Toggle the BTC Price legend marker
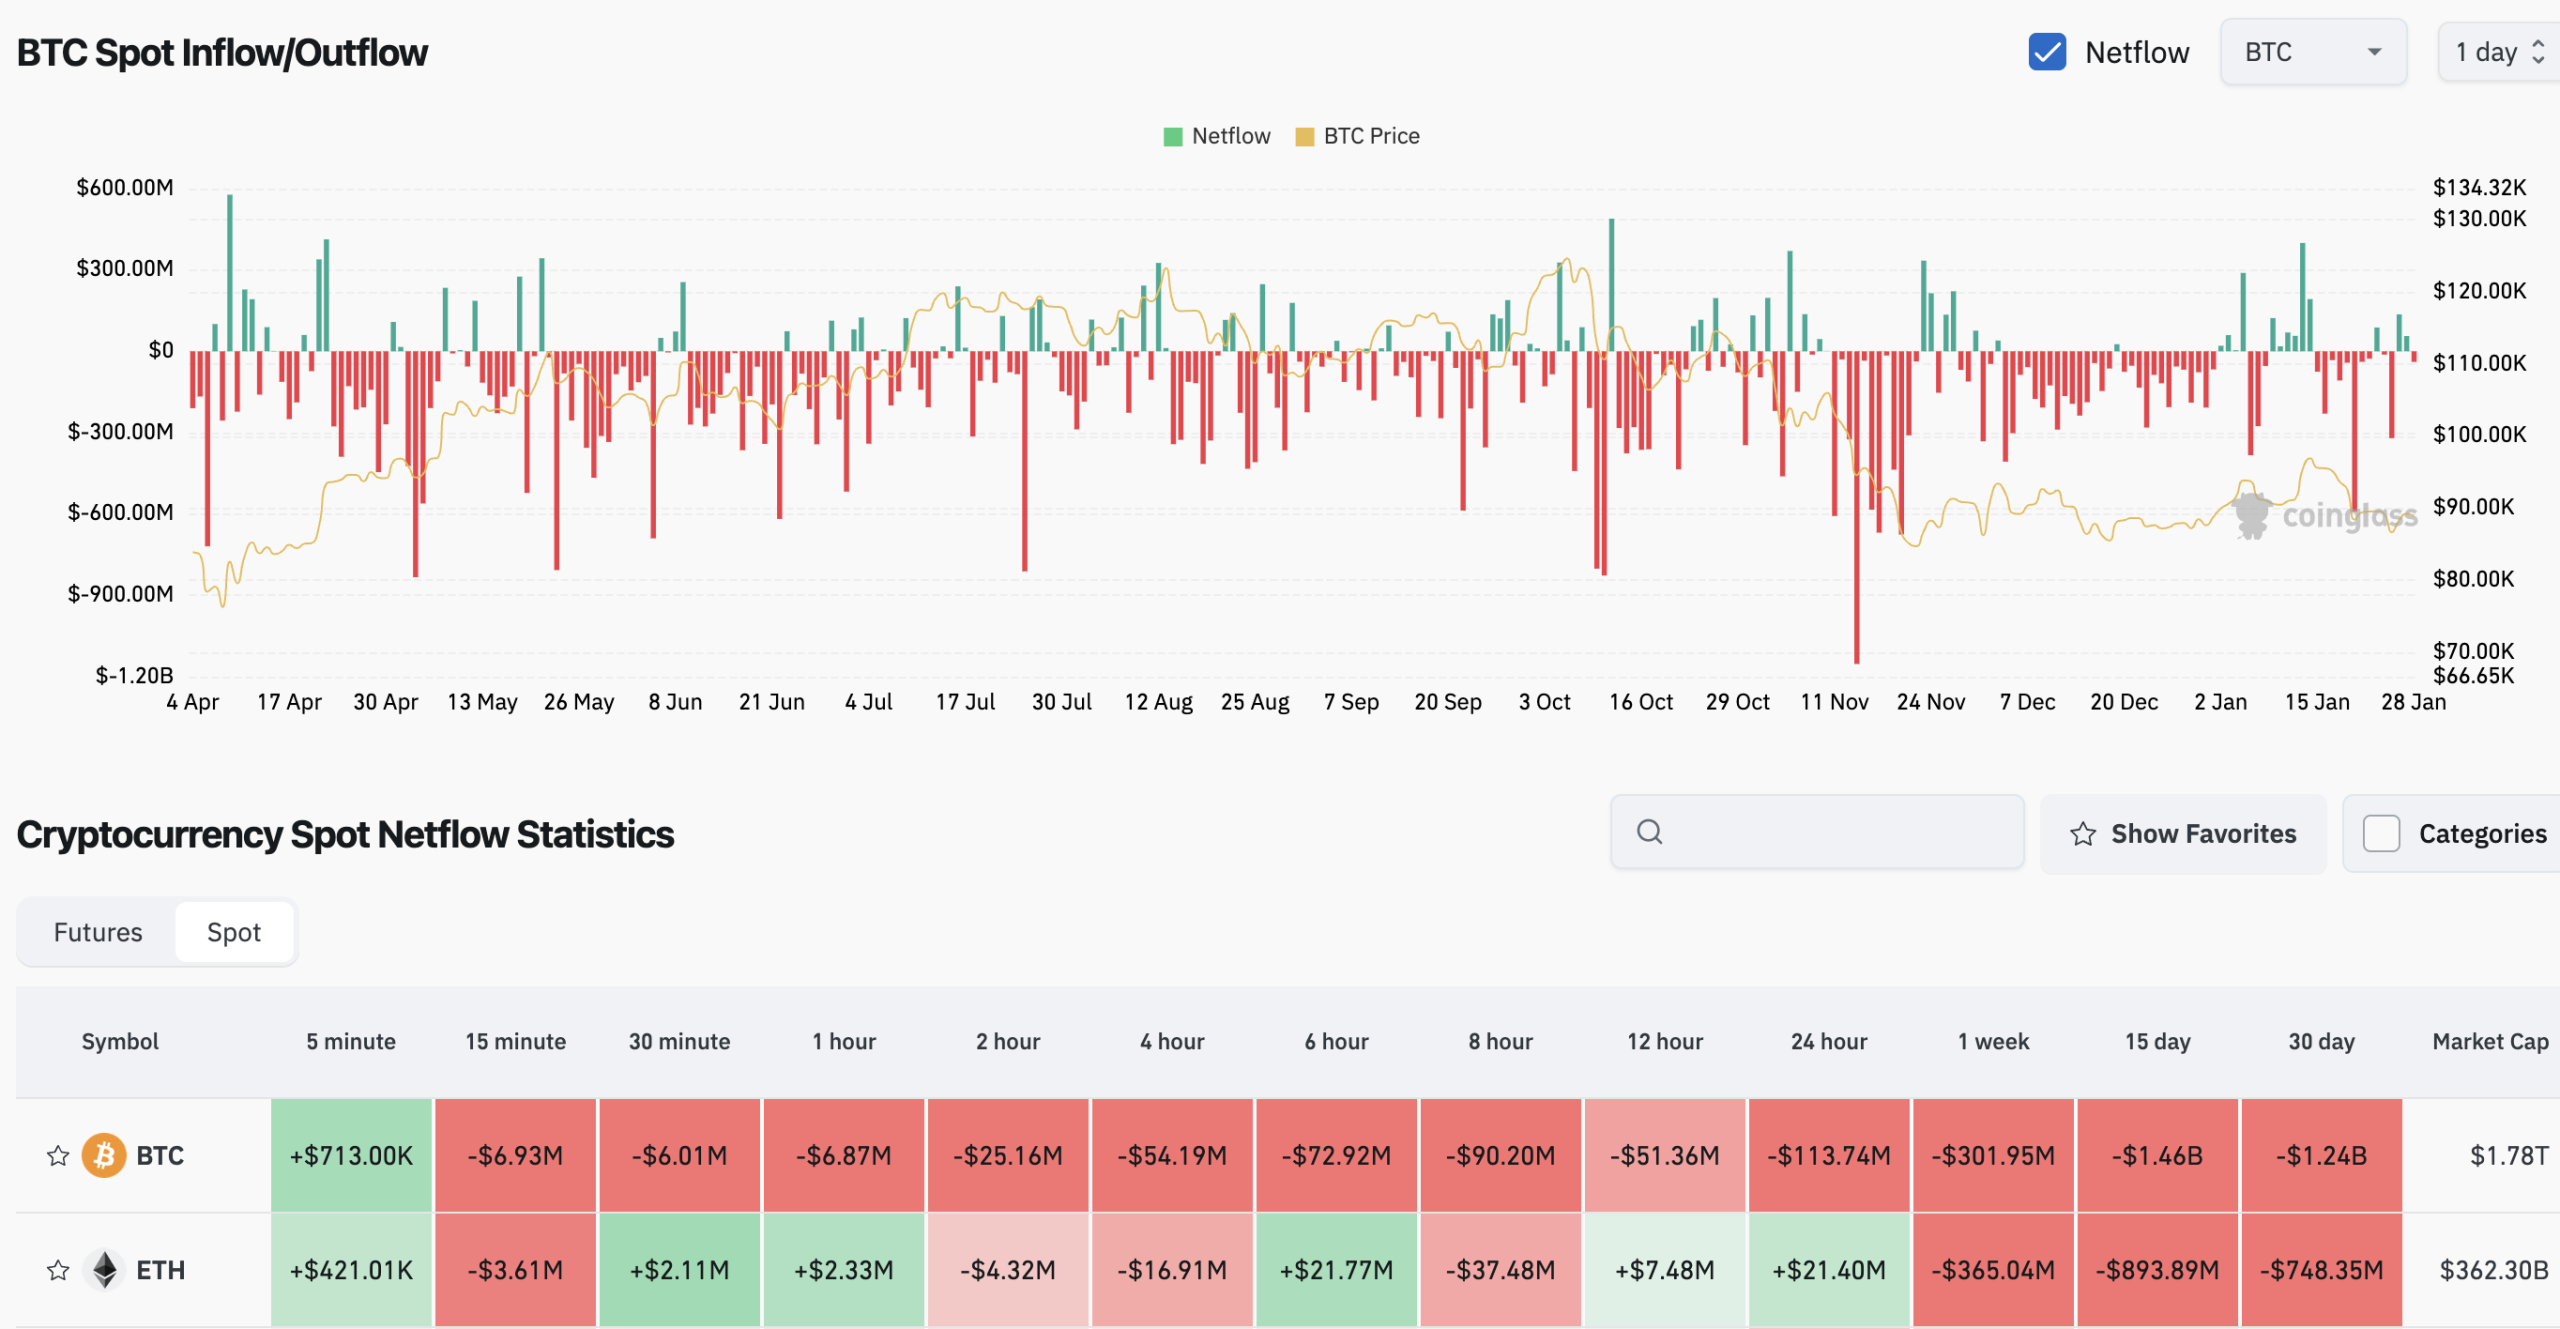The width and height of the screenshot is (2560, 1329). tap(1304, 137)
